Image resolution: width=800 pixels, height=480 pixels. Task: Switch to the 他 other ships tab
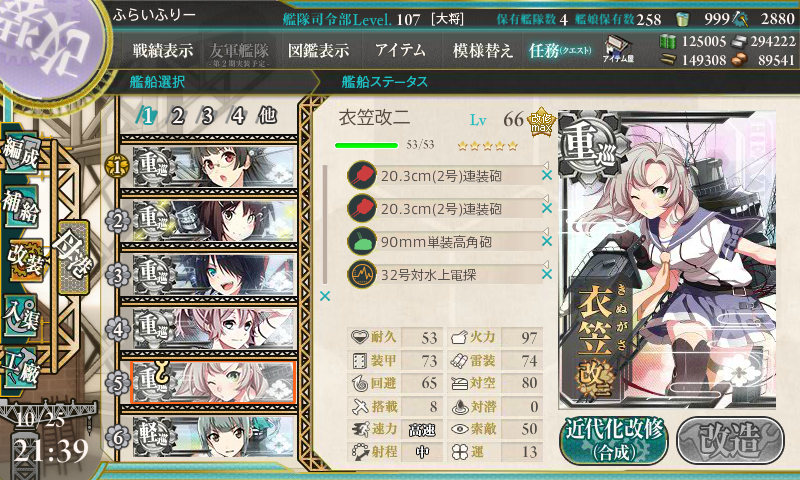[x=267, y=116]
